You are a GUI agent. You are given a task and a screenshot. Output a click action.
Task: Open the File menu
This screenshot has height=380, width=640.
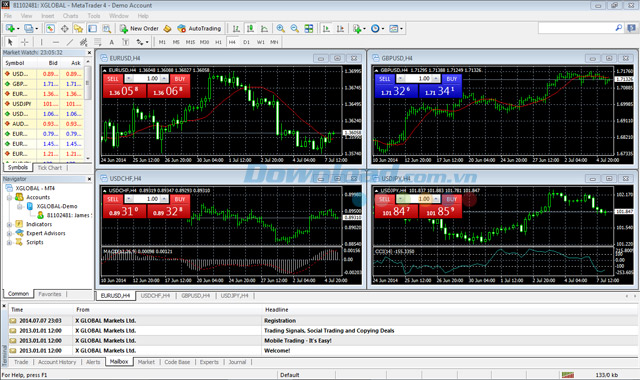[x=8, y=16]
